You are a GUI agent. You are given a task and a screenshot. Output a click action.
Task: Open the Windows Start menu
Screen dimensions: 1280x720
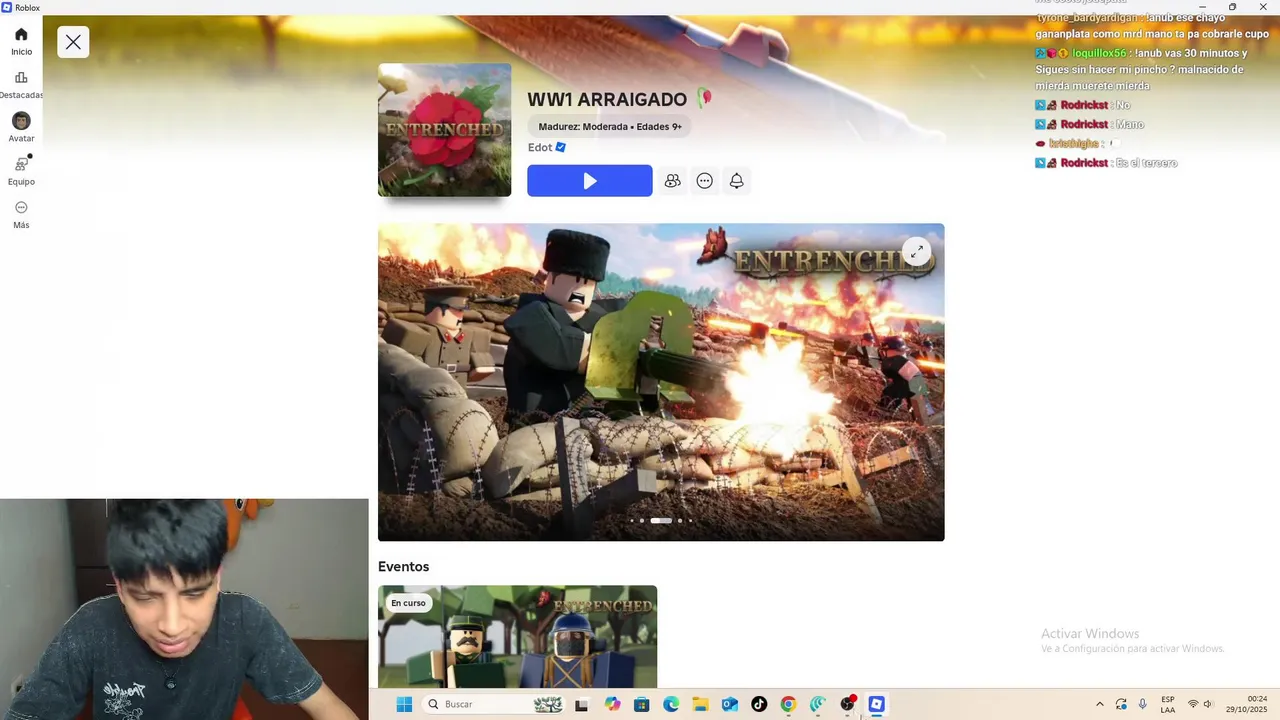click(404, 704)
